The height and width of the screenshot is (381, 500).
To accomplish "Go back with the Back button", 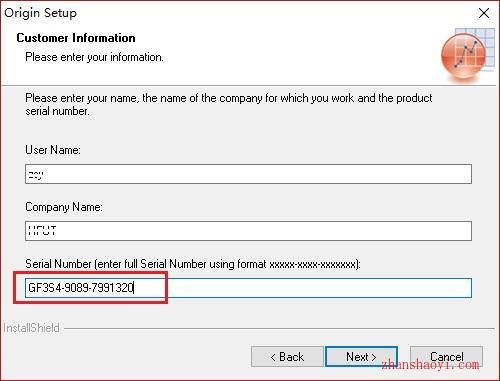I will (x=287, y=357).
